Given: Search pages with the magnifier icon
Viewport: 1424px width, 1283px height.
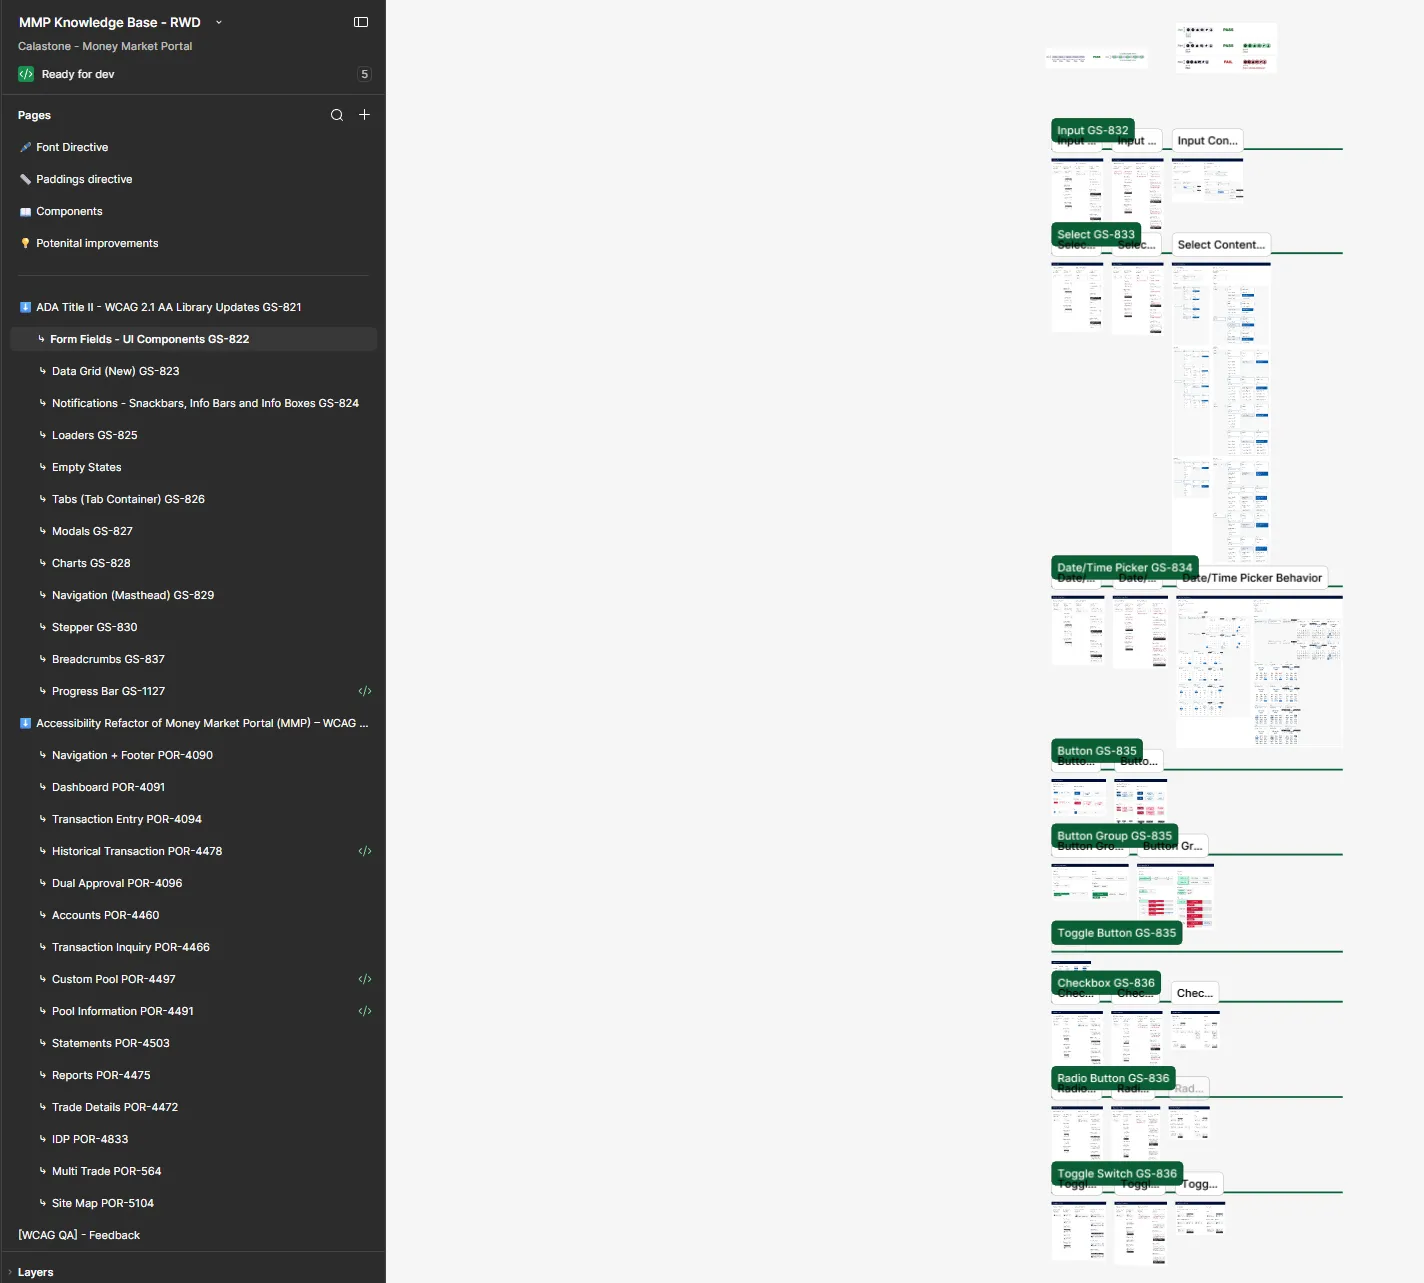Looking at the screenshot, I should (337, 115).
